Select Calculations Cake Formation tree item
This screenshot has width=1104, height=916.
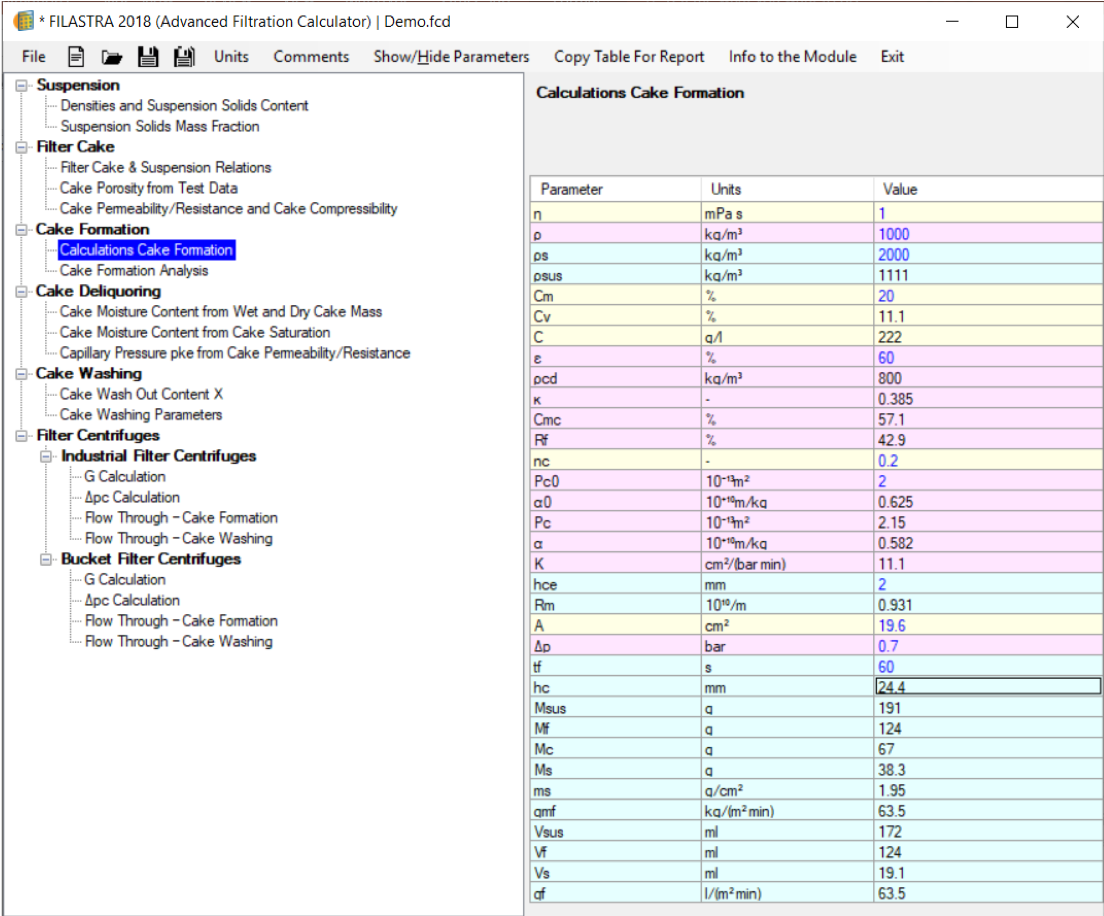(146, 250)
